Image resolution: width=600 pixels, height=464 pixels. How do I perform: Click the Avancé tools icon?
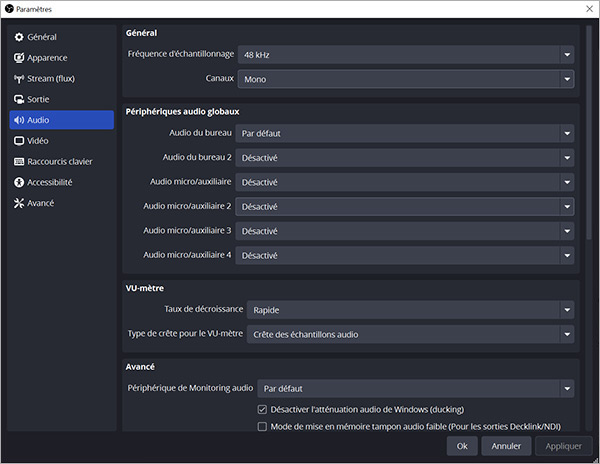point(19,203)
